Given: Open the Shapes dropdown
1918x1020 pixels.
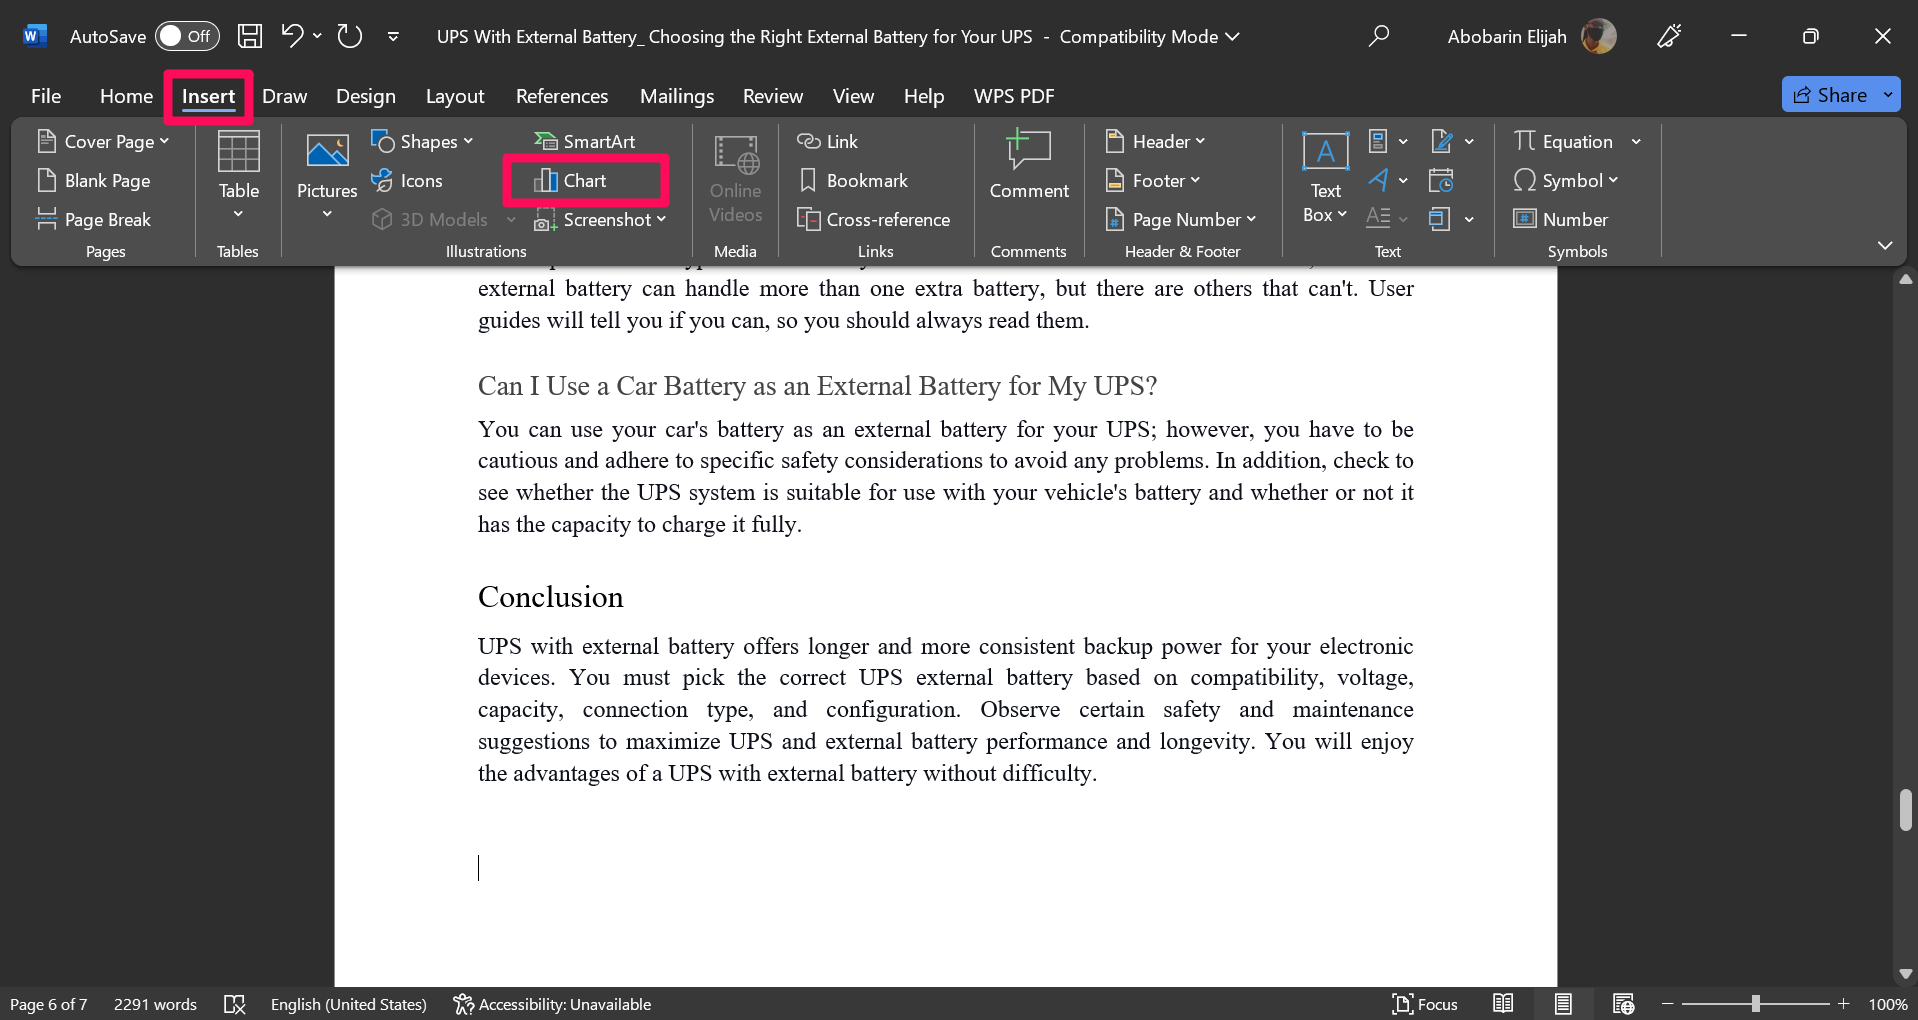Looking at the screenshot, I should (x=422, y=141).
